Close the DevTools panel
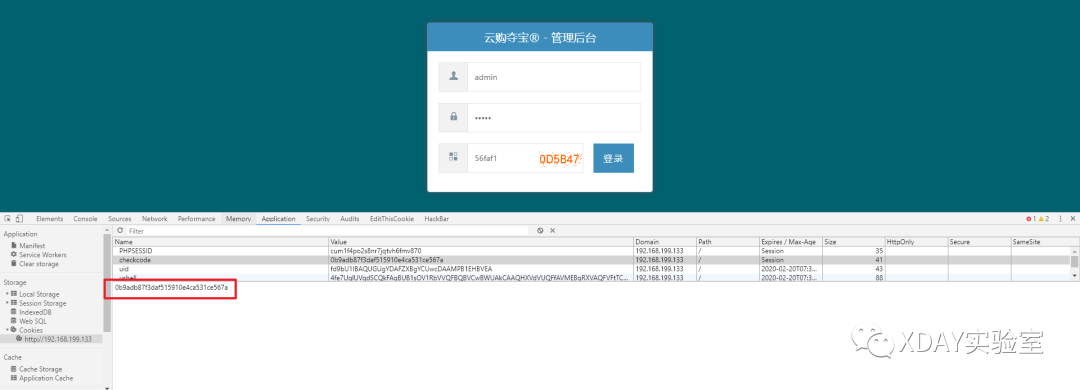The image size is (1080, 390). click(1073, 218)
